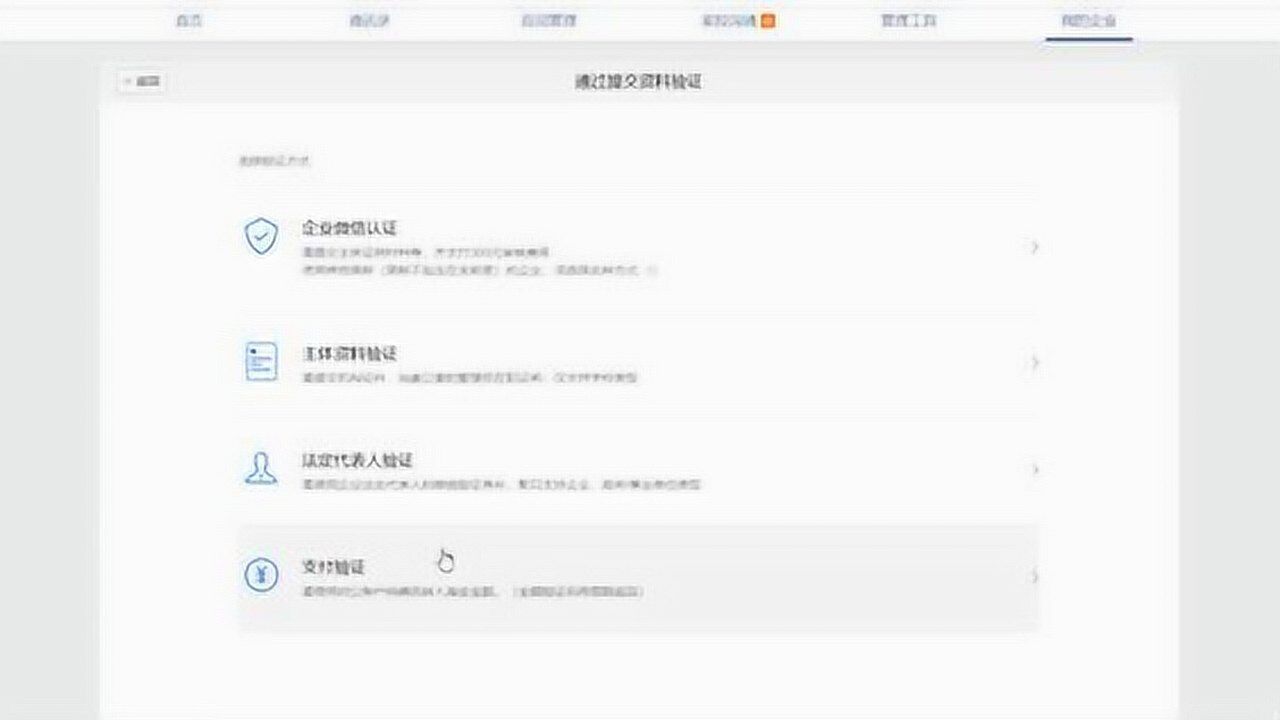
Task: Open the chevron arrow of 企业微信认证 row
Action: [1035, 247]
